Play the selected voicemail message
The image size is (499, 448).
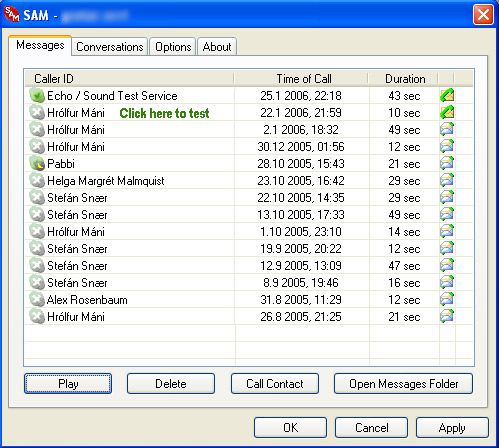68,384
